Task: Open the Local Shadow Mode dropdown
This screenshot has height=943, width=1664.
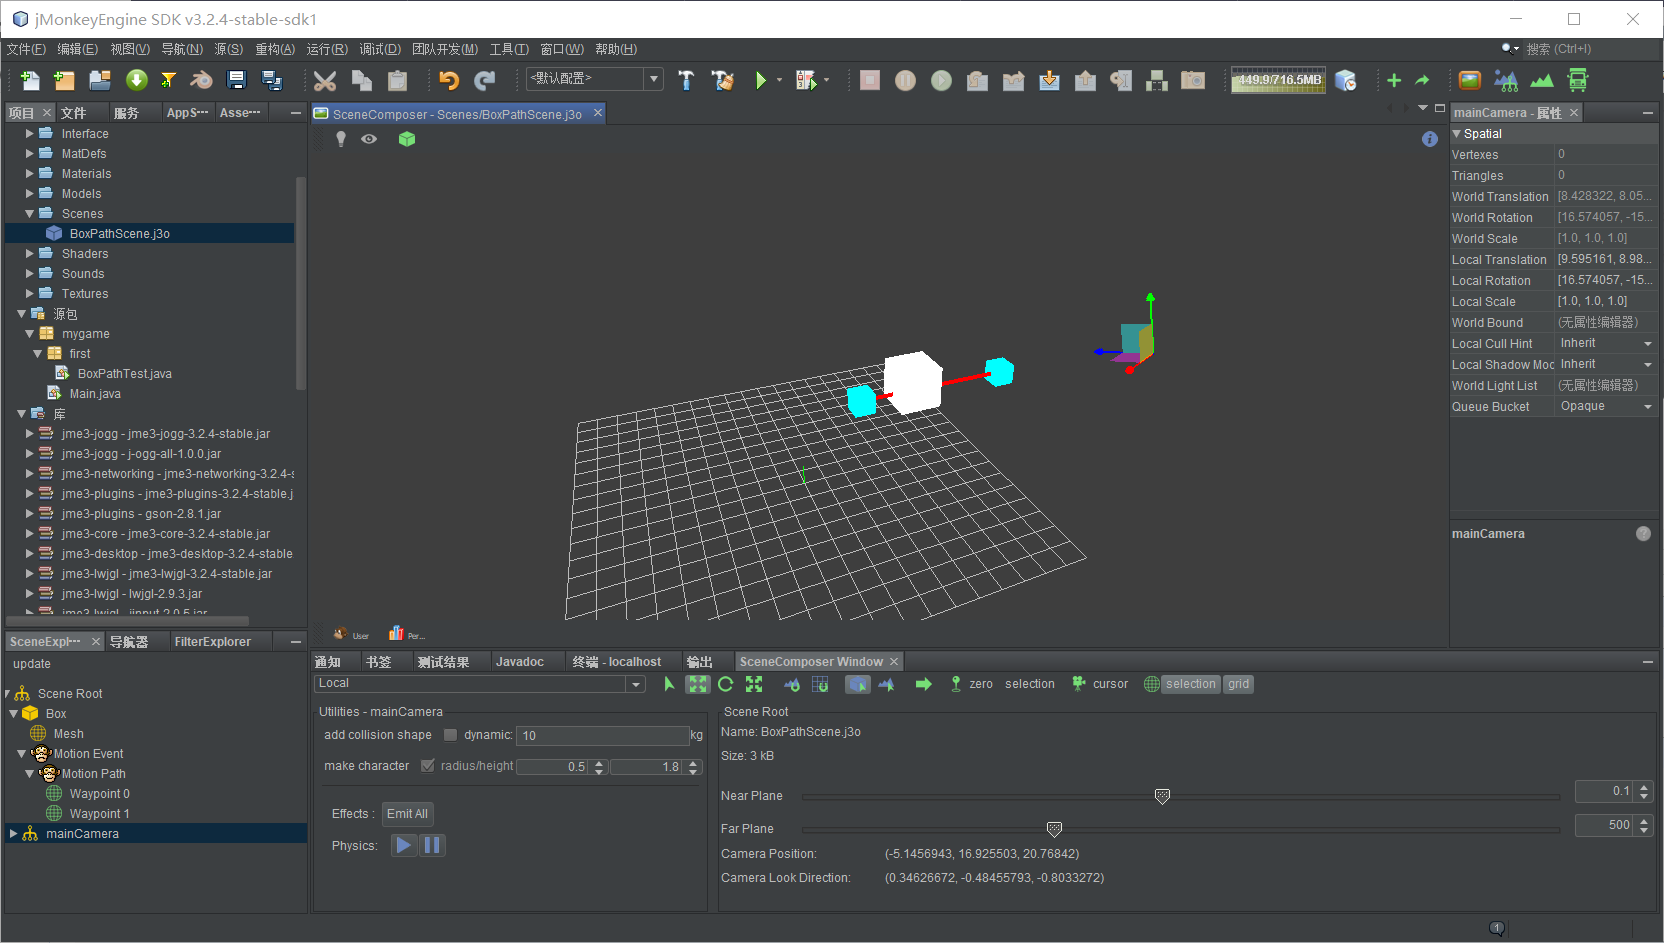Action: click(x=1647, y=365)
